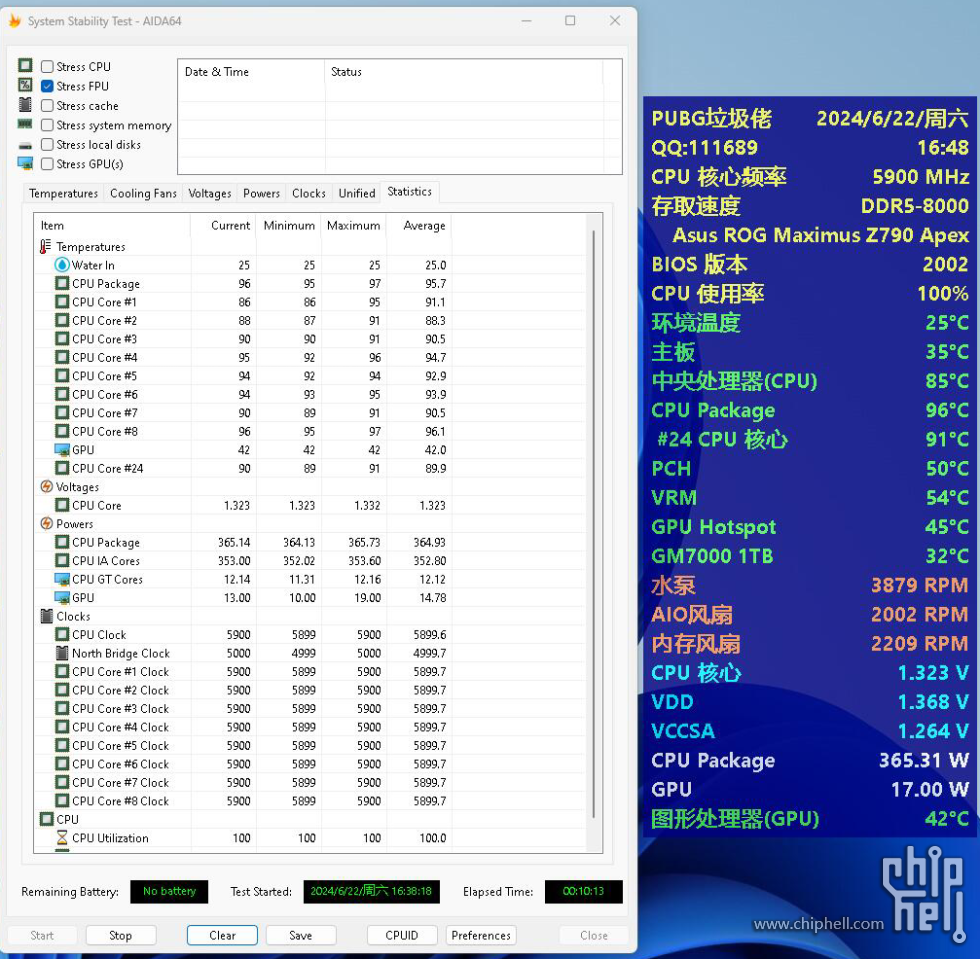Open the Voltages tab
The width and height of the screenshot is (980, 959).
point(209,193)
